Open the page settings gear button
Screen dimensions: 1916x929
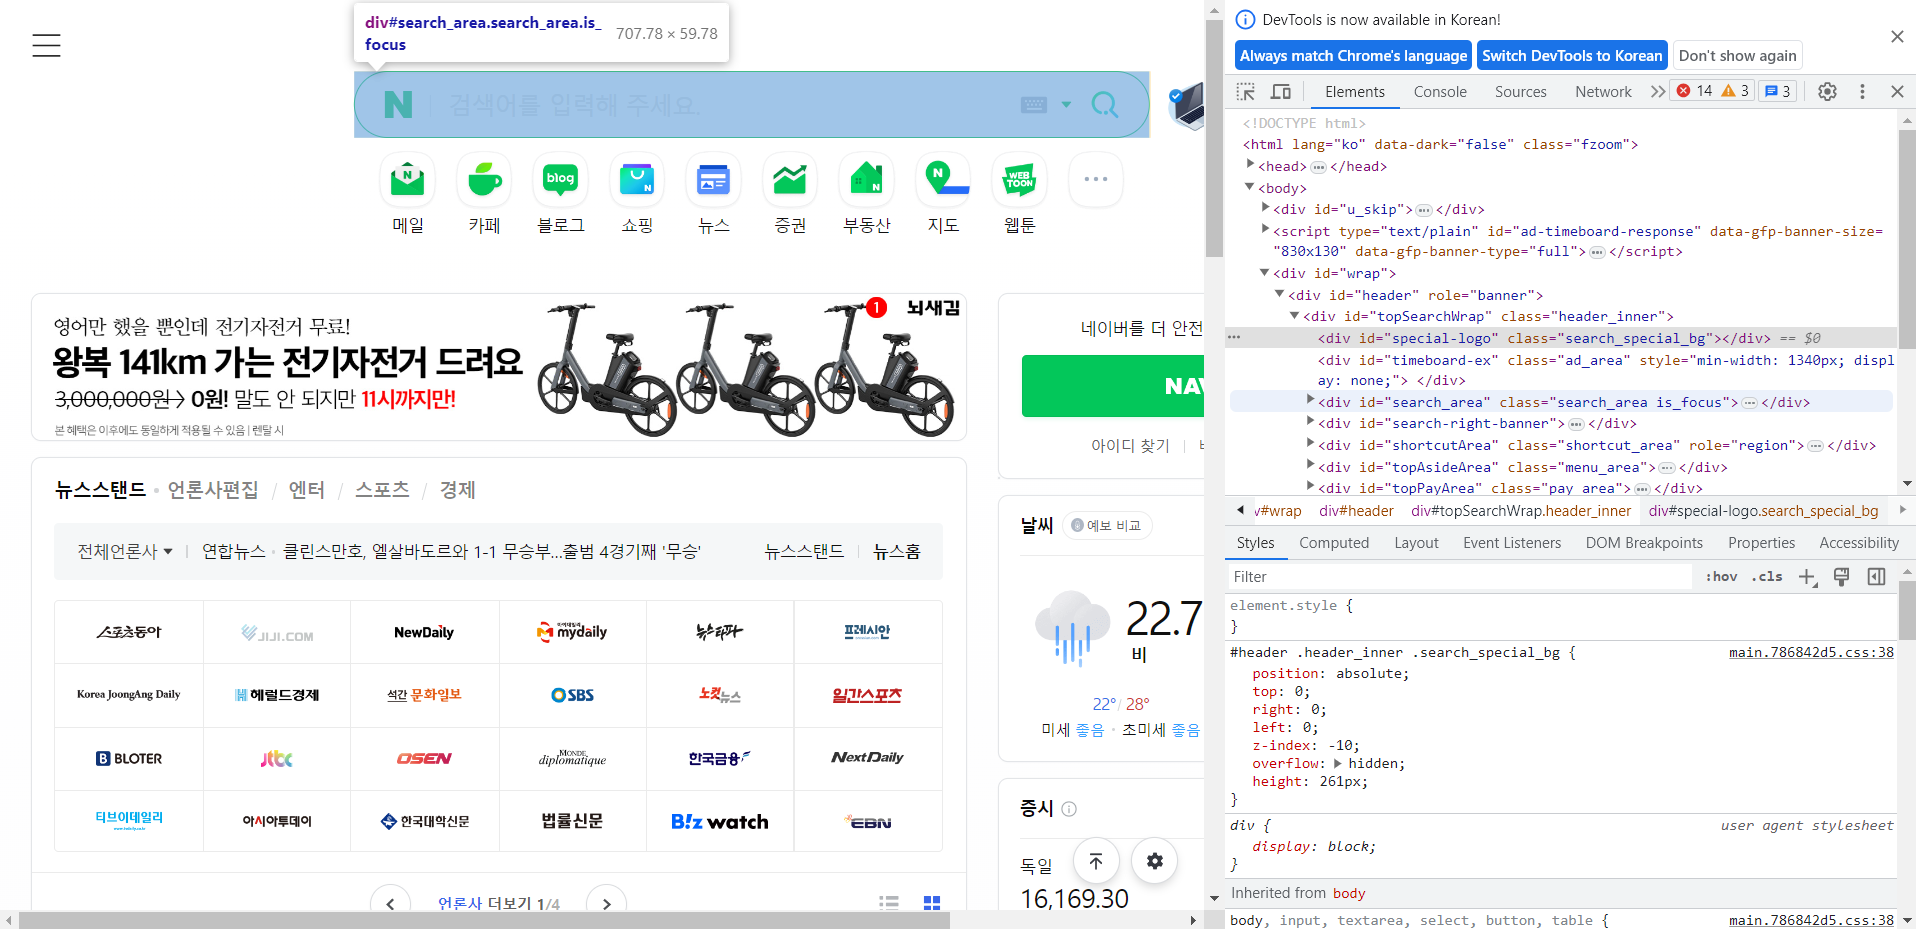pyautogui.click(x=1155, y=861)
